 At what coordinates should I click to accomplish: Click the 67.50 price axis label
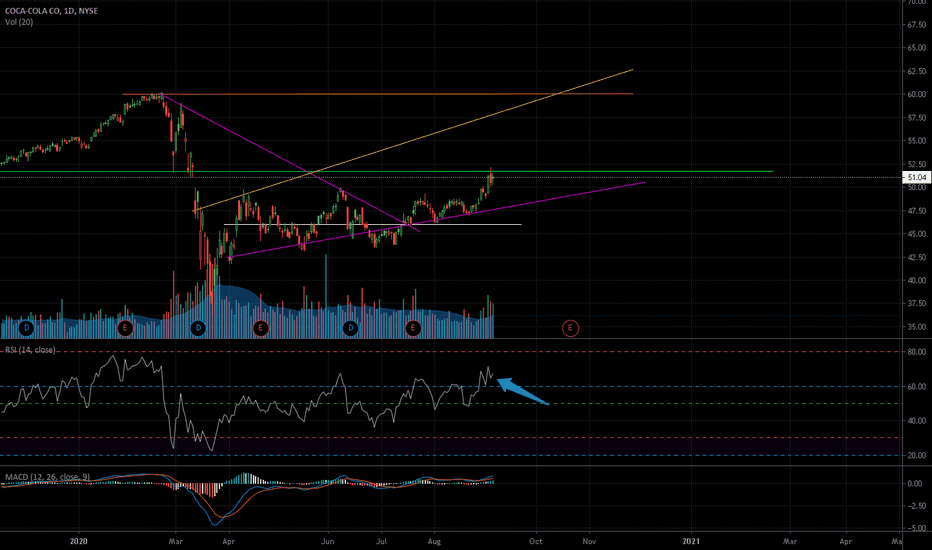[x=916, y=24]
